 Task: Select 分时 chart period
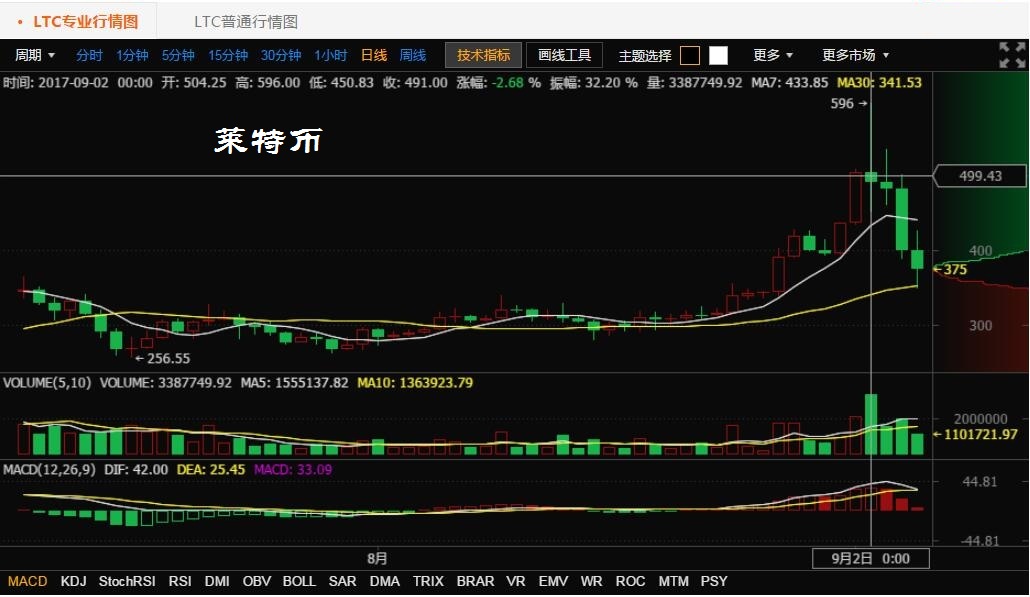pyautogui.click(x=89, y=55)
